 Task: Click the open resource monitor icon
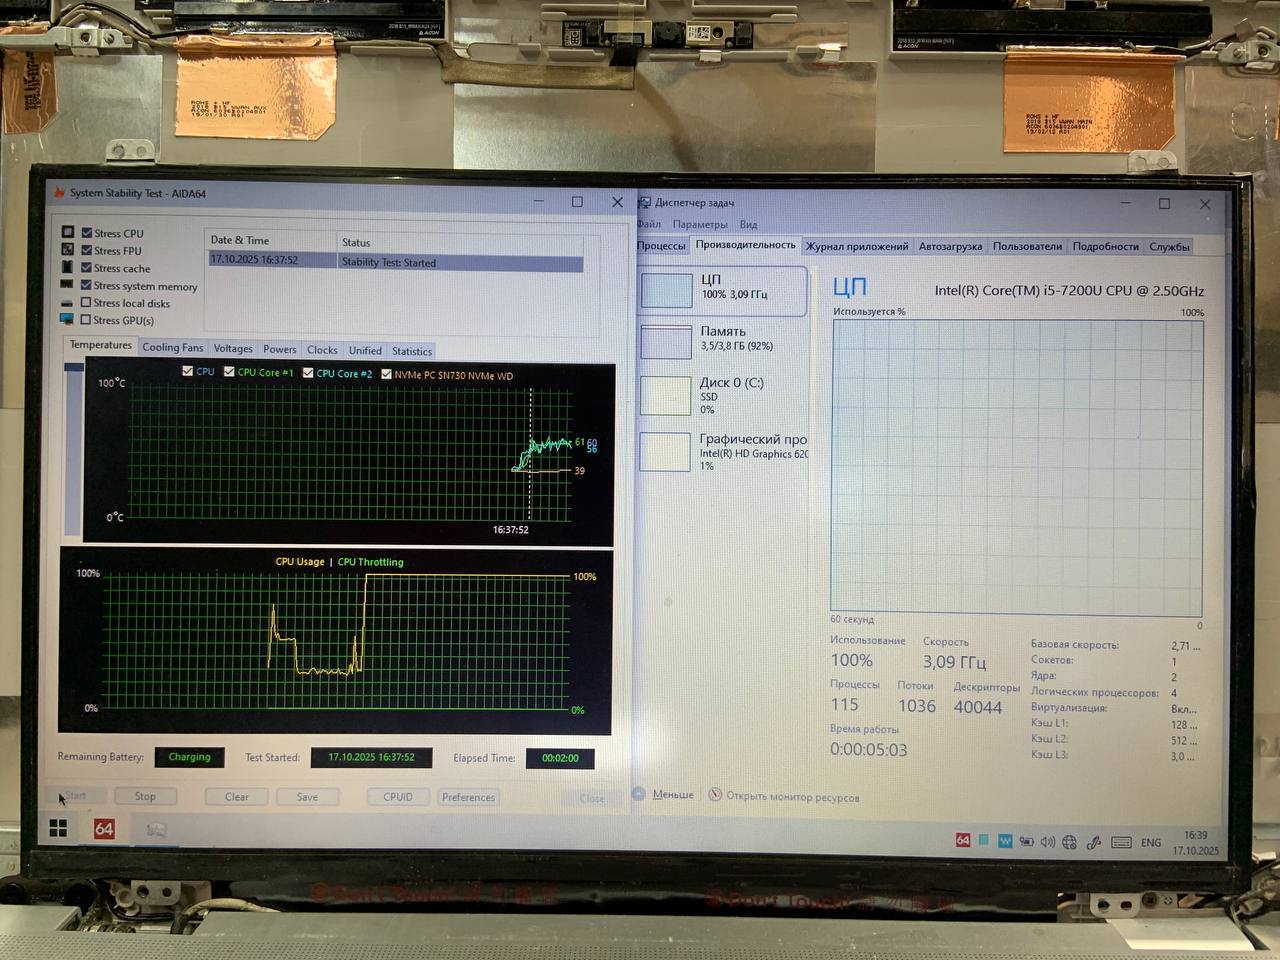point(715,795)
